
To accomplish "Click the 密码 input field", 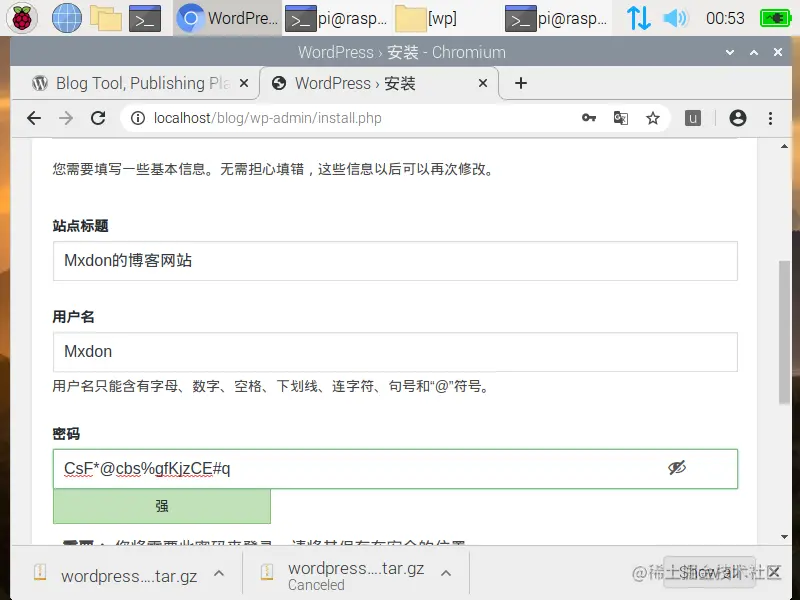I will point(395,468).
